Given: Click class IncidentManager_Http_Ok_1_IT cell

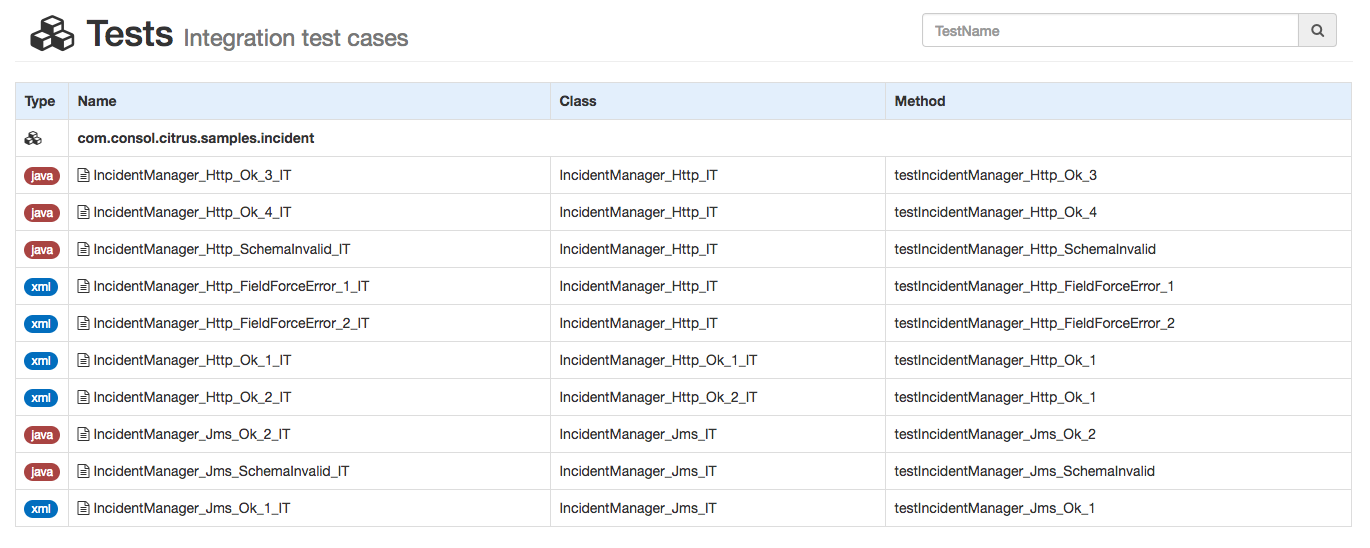Looking at the screenshot, I should pos(658,361).
